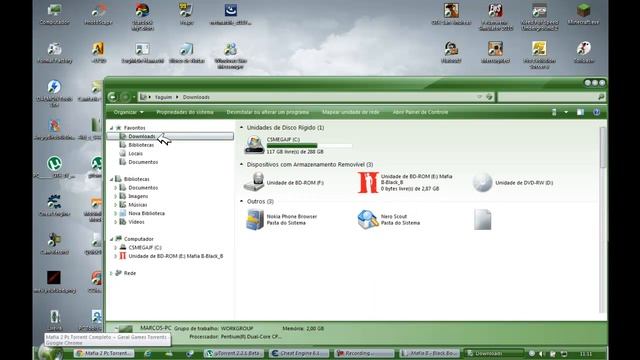This screenshot has width=640, height=360.
Task: Click the taskbar clock
Action: pos(586,353)
